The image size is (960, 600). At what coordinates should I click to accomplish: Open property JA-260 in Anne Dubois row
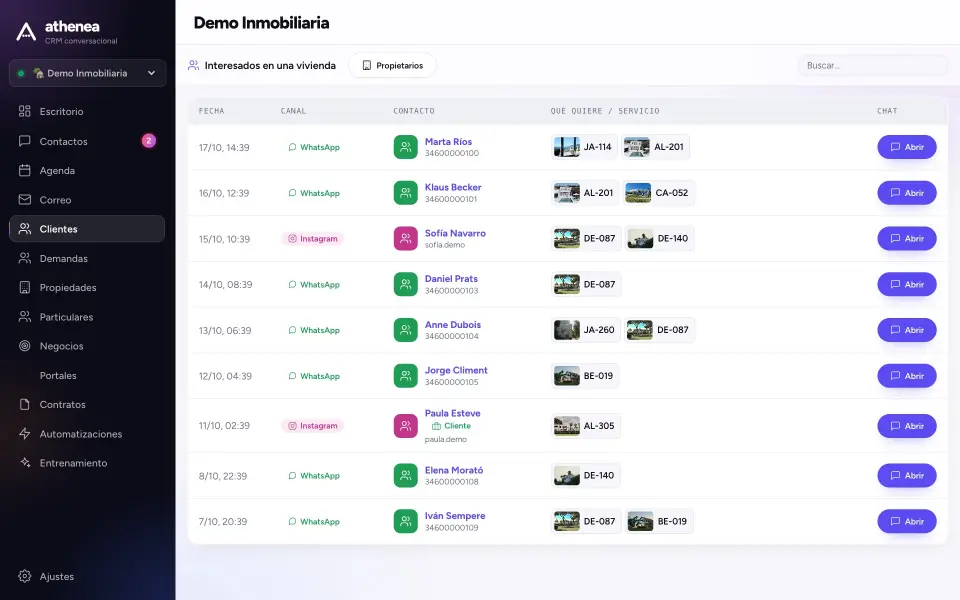tap(585, 330)
